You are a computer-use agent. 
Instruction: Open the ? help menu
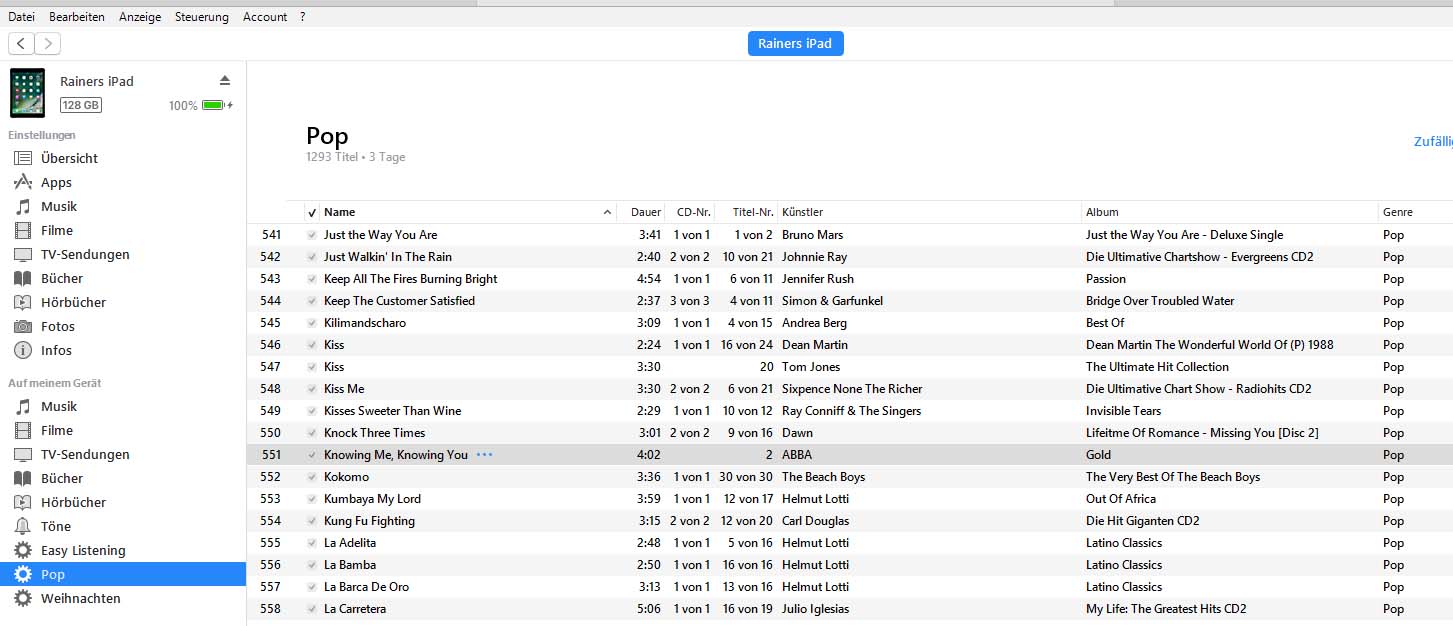click(303, 17)
